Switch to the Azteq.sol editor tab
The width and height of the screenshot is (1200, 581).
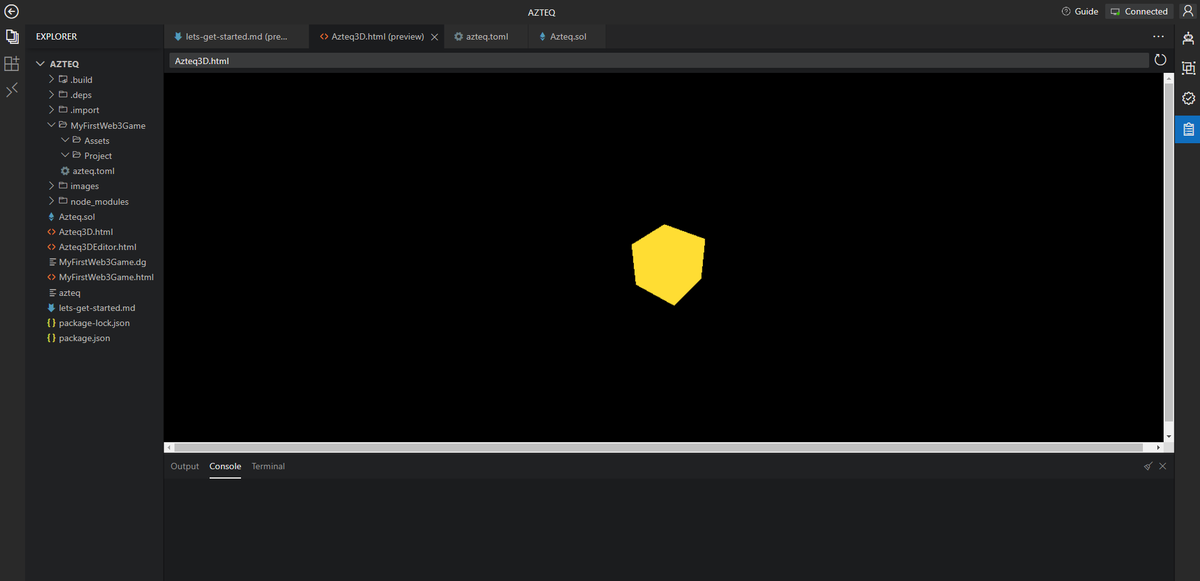[x=568, y=37]
